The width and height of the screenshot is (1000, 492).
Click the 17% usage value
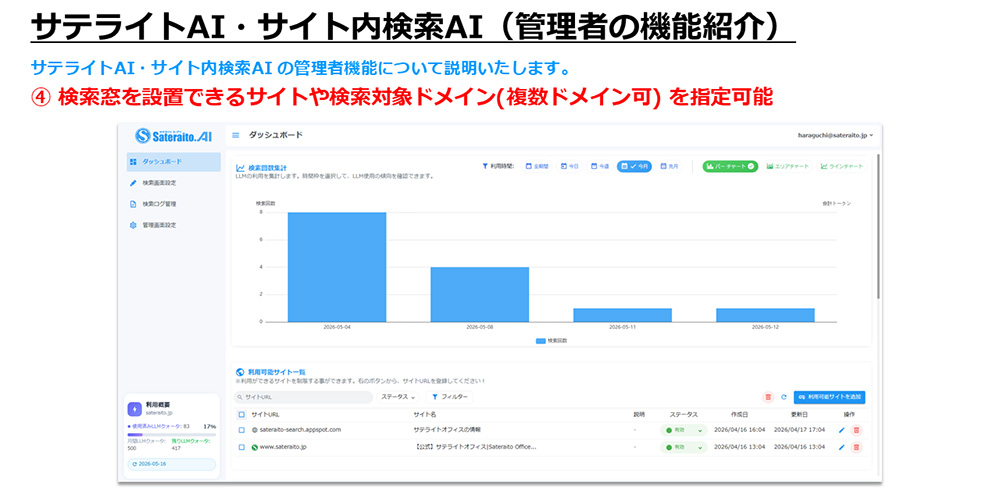click(x=210, y=426)
